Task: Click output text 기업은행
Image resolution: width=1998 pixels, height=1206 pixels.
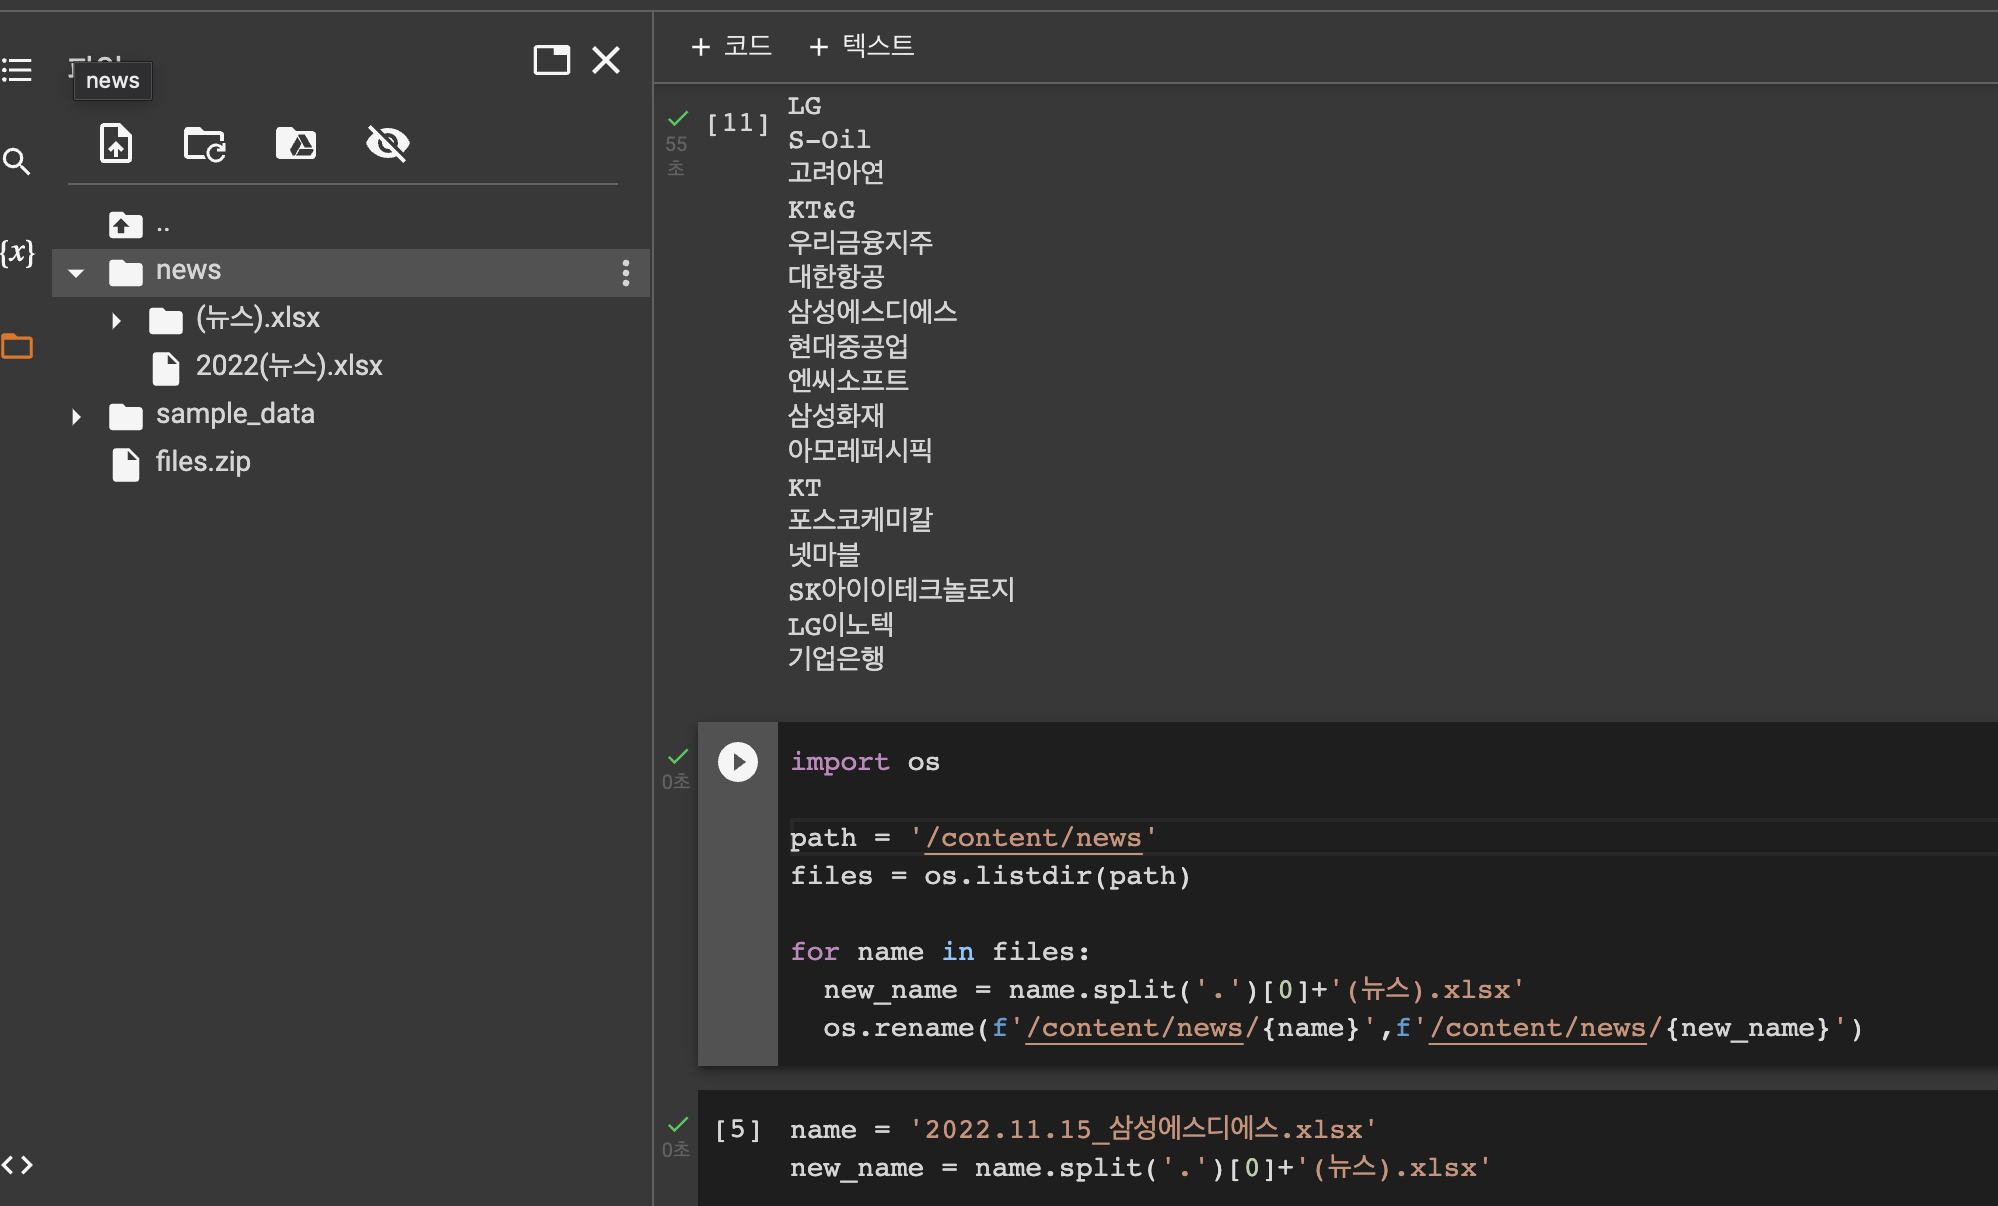Action: pyautogui.click(x=836, y=658)
